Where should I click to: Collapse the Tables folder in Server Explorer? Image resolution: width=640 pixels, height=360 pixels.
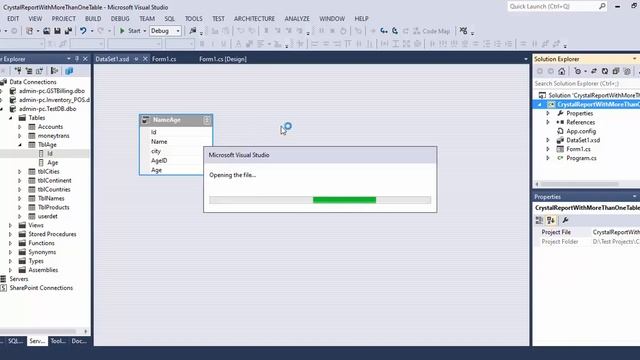click(x=11, y=118)
